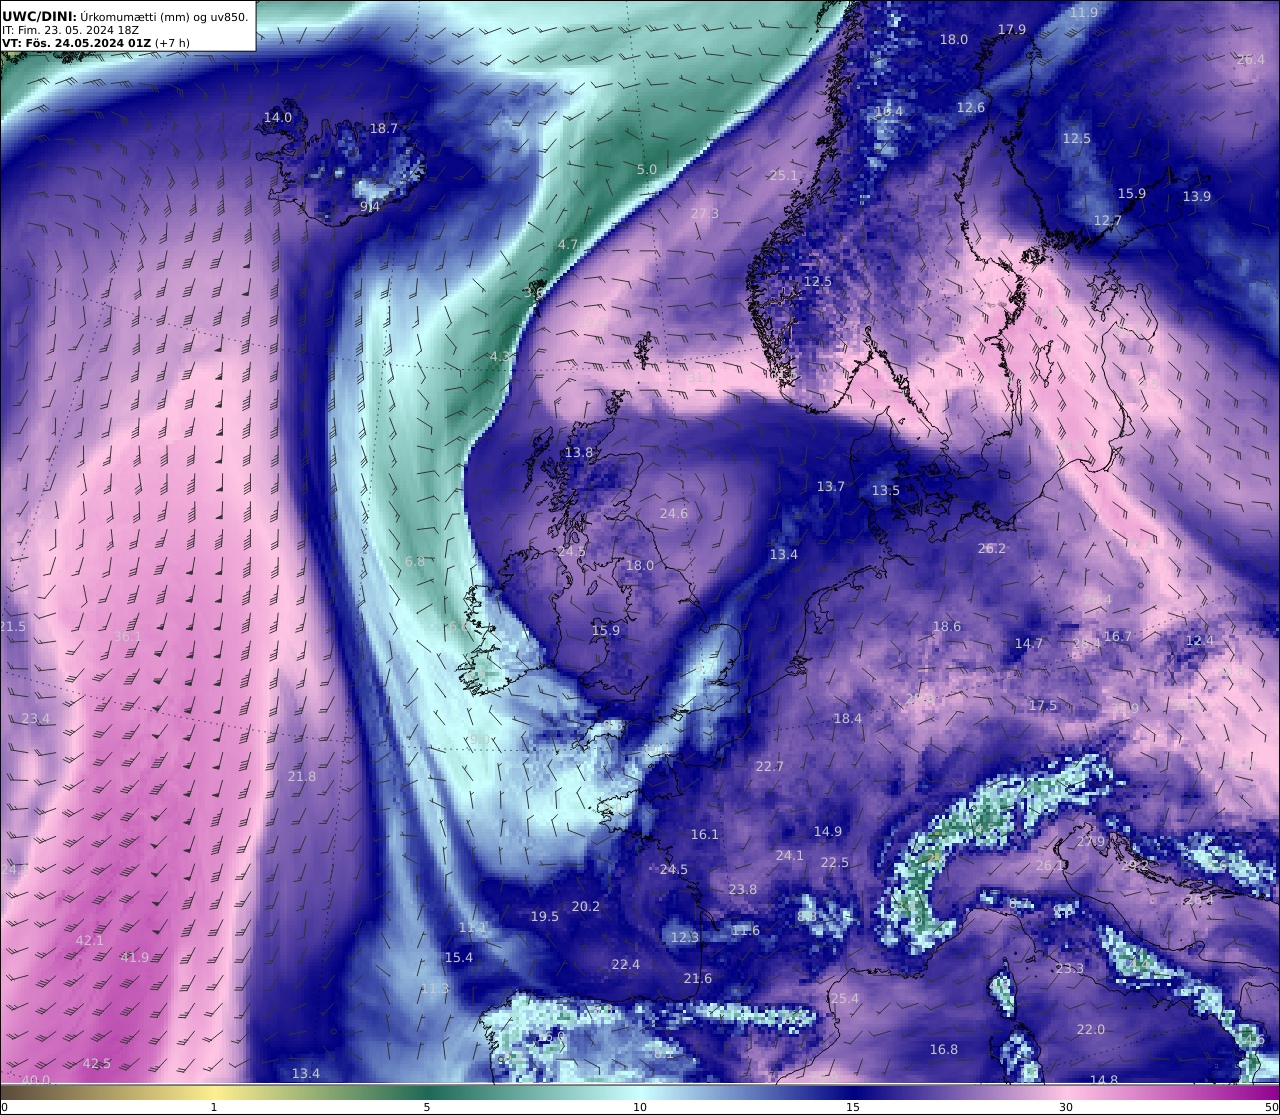
Task: Click the colorbar tick label 10
Action: tap(640, 1107)
